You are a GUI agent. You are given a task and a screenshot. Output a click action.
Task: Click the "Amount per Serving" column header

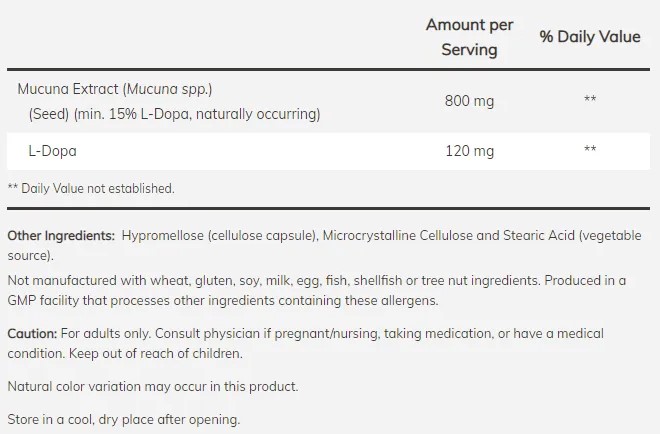[468, 37]
